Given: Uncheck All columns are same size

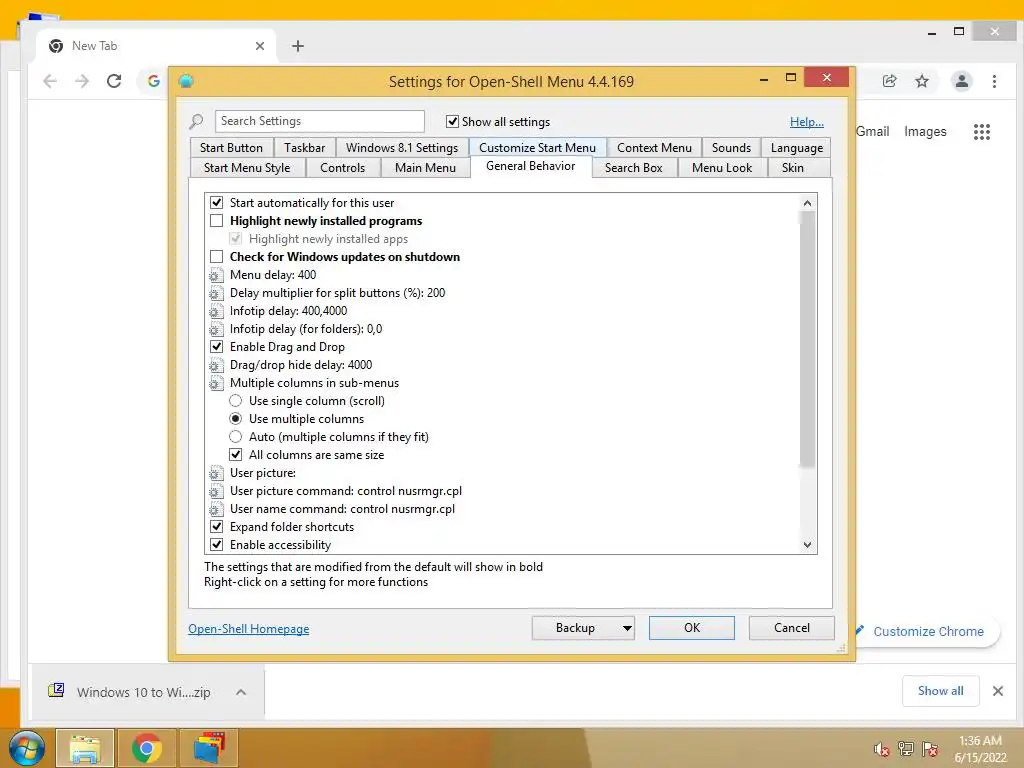Looking at the screenshot, I should tap(236, 455).
